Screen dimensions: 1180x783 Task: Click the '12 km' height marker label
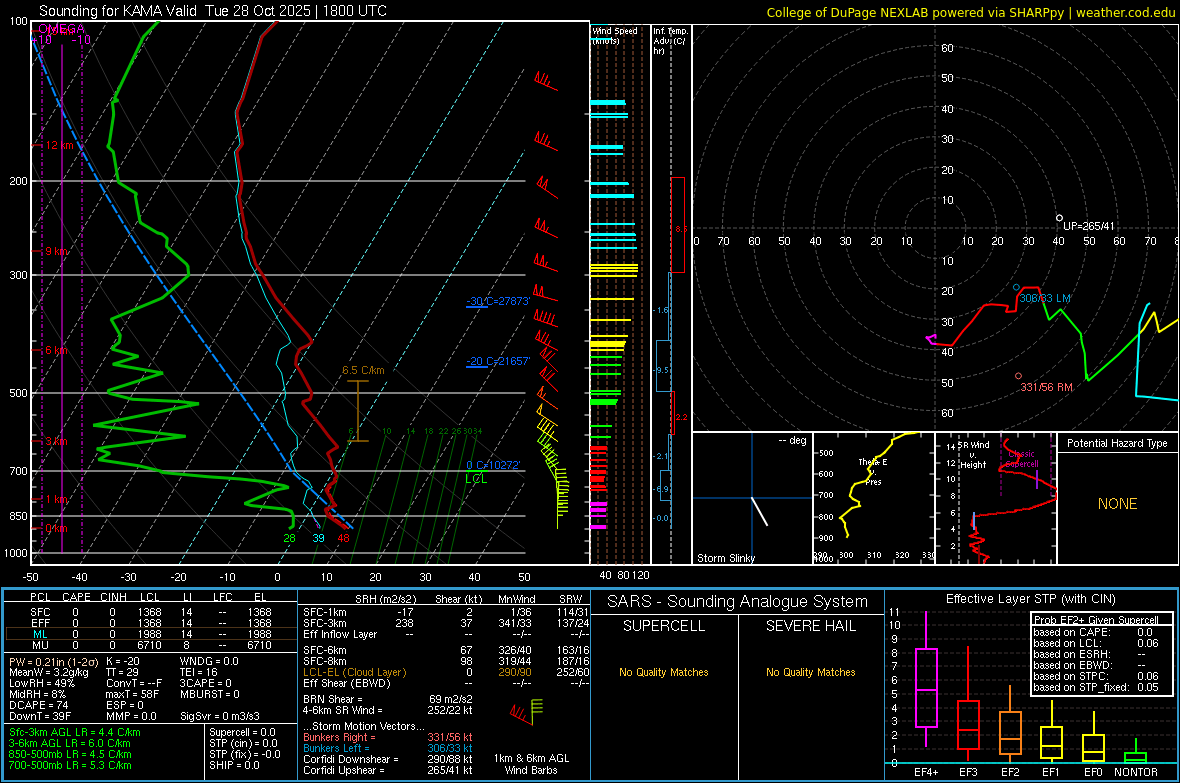[59, 145]
